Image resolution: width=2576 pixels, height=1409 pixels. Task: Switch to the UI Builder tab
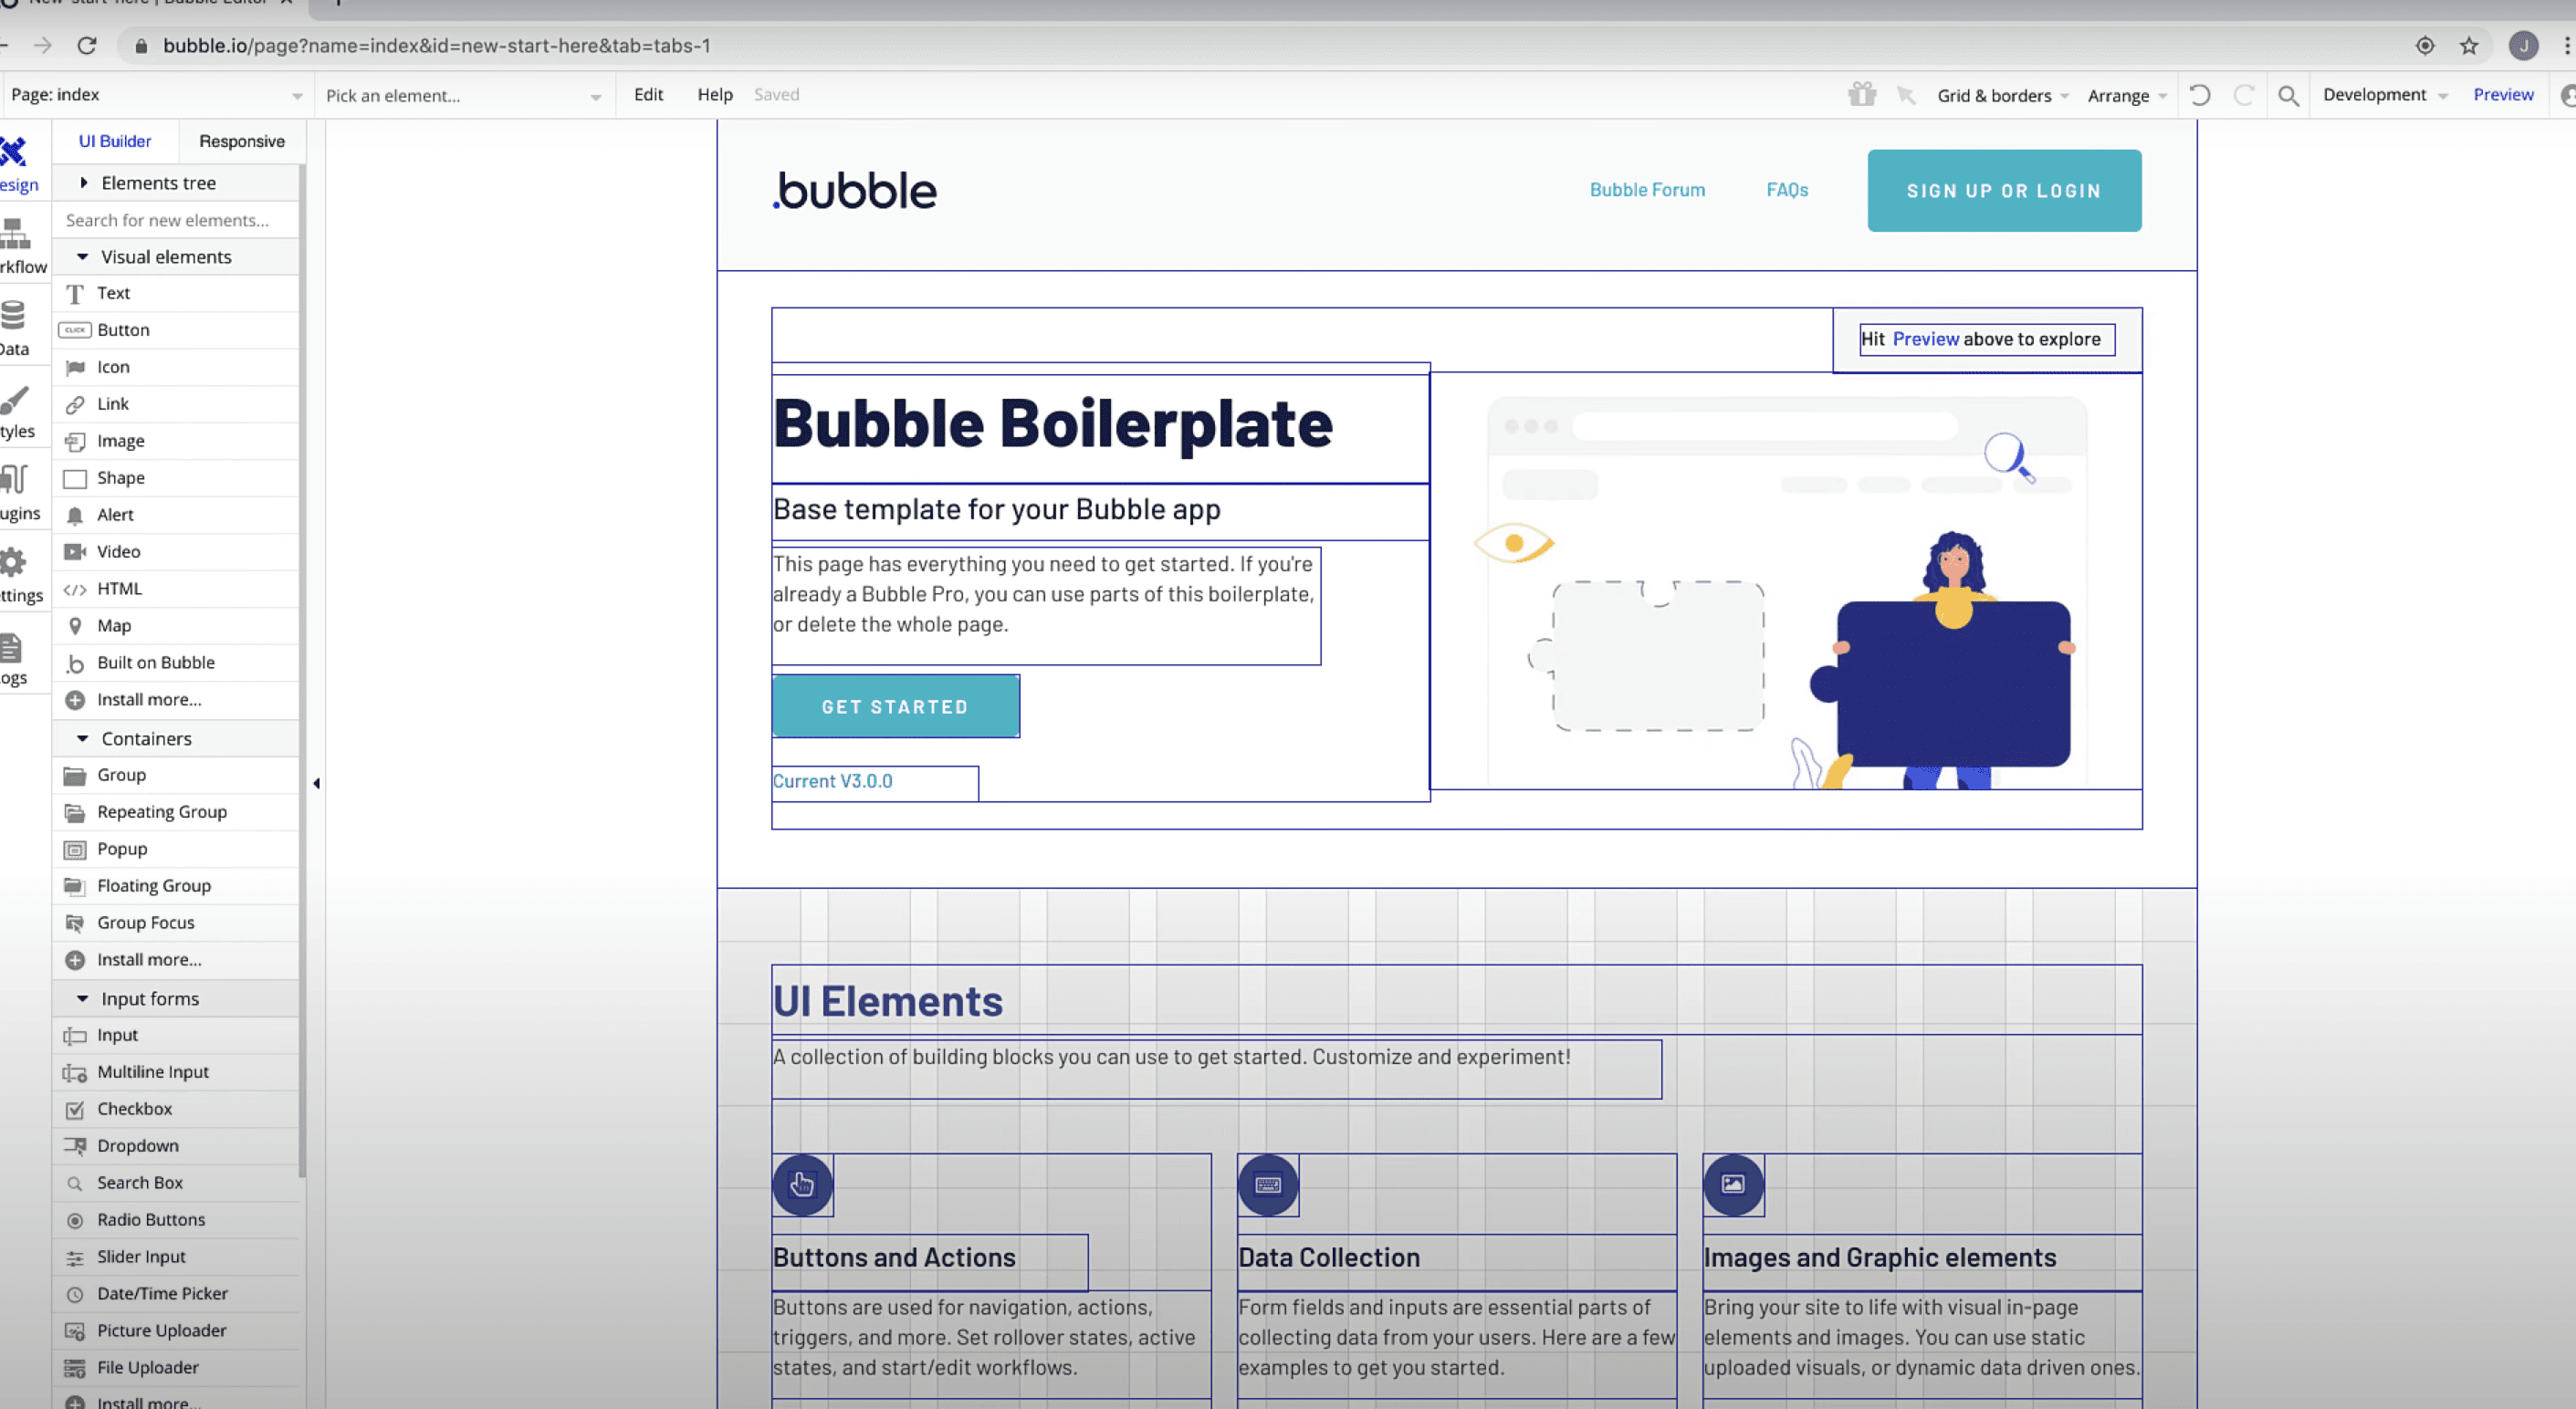point(115,141)
